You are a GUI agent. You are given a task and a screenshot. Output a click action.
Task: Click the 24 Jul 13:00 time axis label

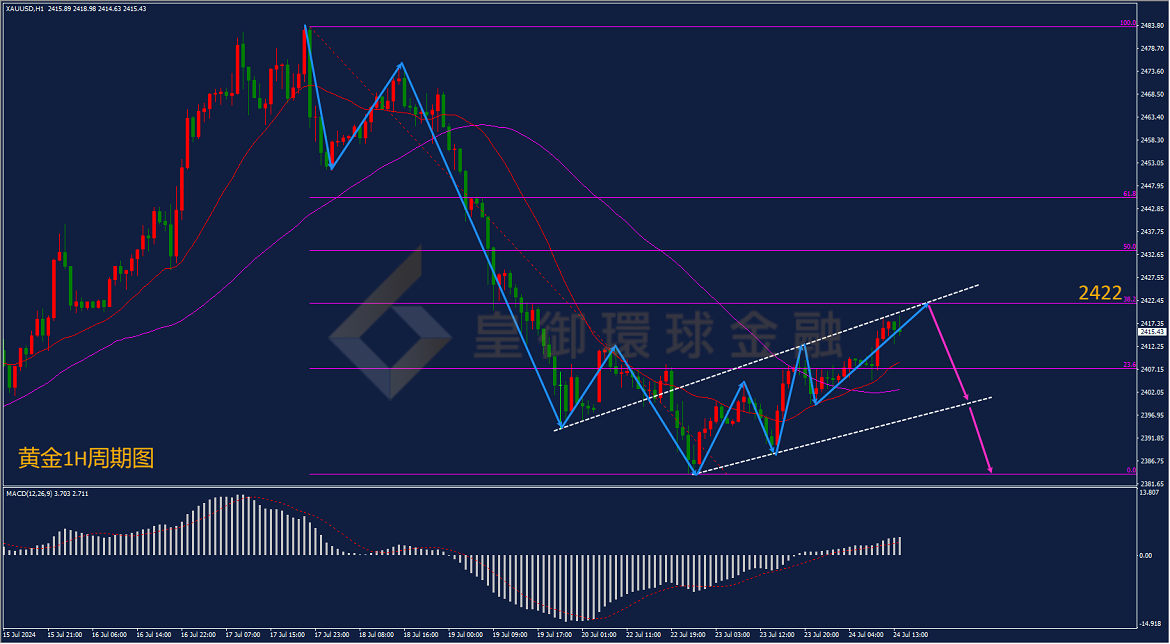[911, 634]
